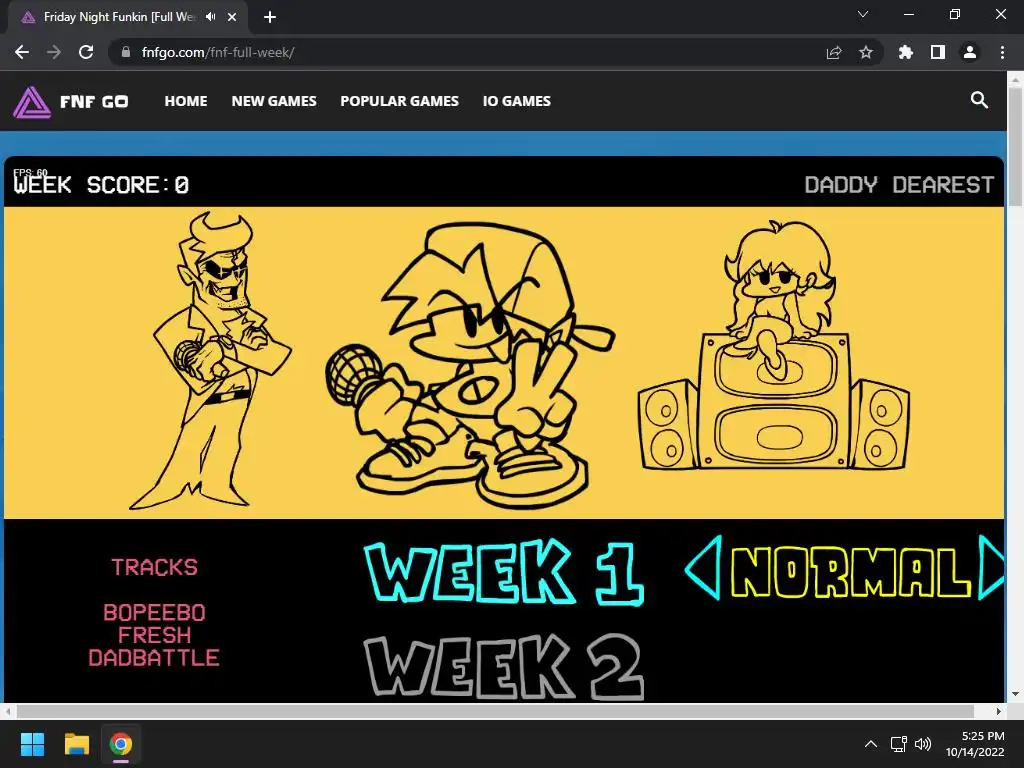Bookmark this page with the star icon
Image resolution: width=1024 pixels, height=768 pixels.
click(865, 52)
